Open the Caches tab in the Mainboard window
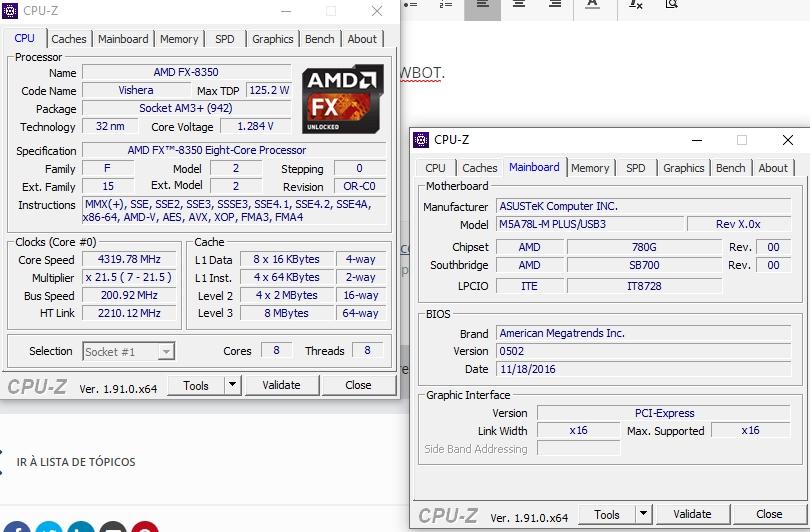This screenshot has width=810, height=532. point(479,168)
